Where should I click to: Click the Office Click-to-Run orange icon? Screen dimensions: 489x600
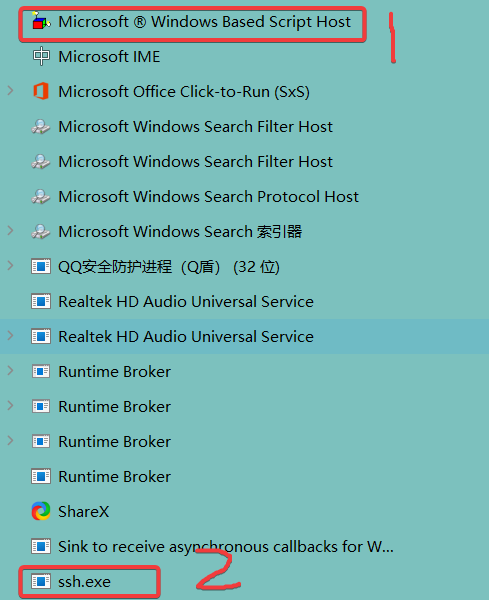(x=41, y=91)
